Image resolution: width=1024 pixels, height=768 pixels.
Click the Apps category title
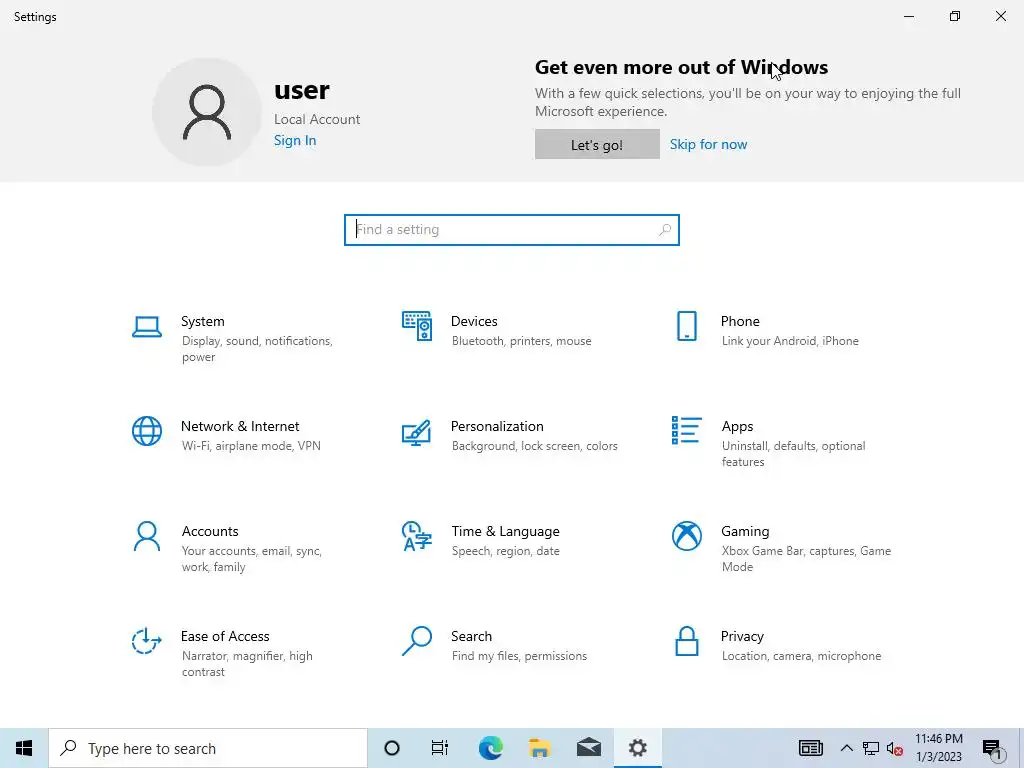pos(737,427)
